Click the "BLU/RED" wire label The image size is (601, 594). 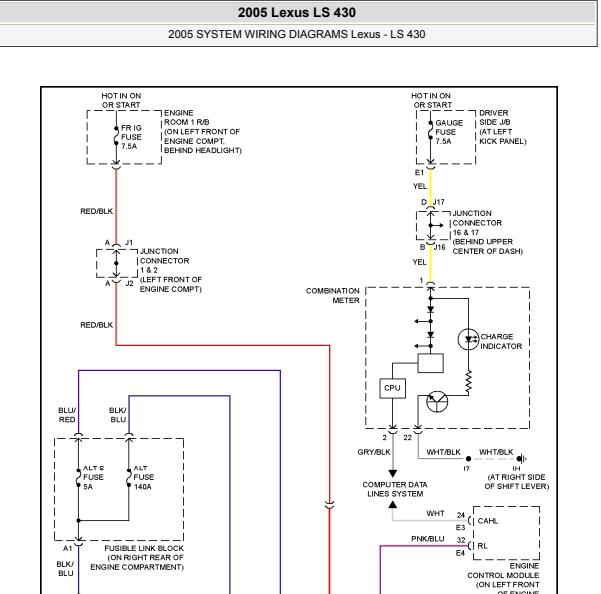67,415
